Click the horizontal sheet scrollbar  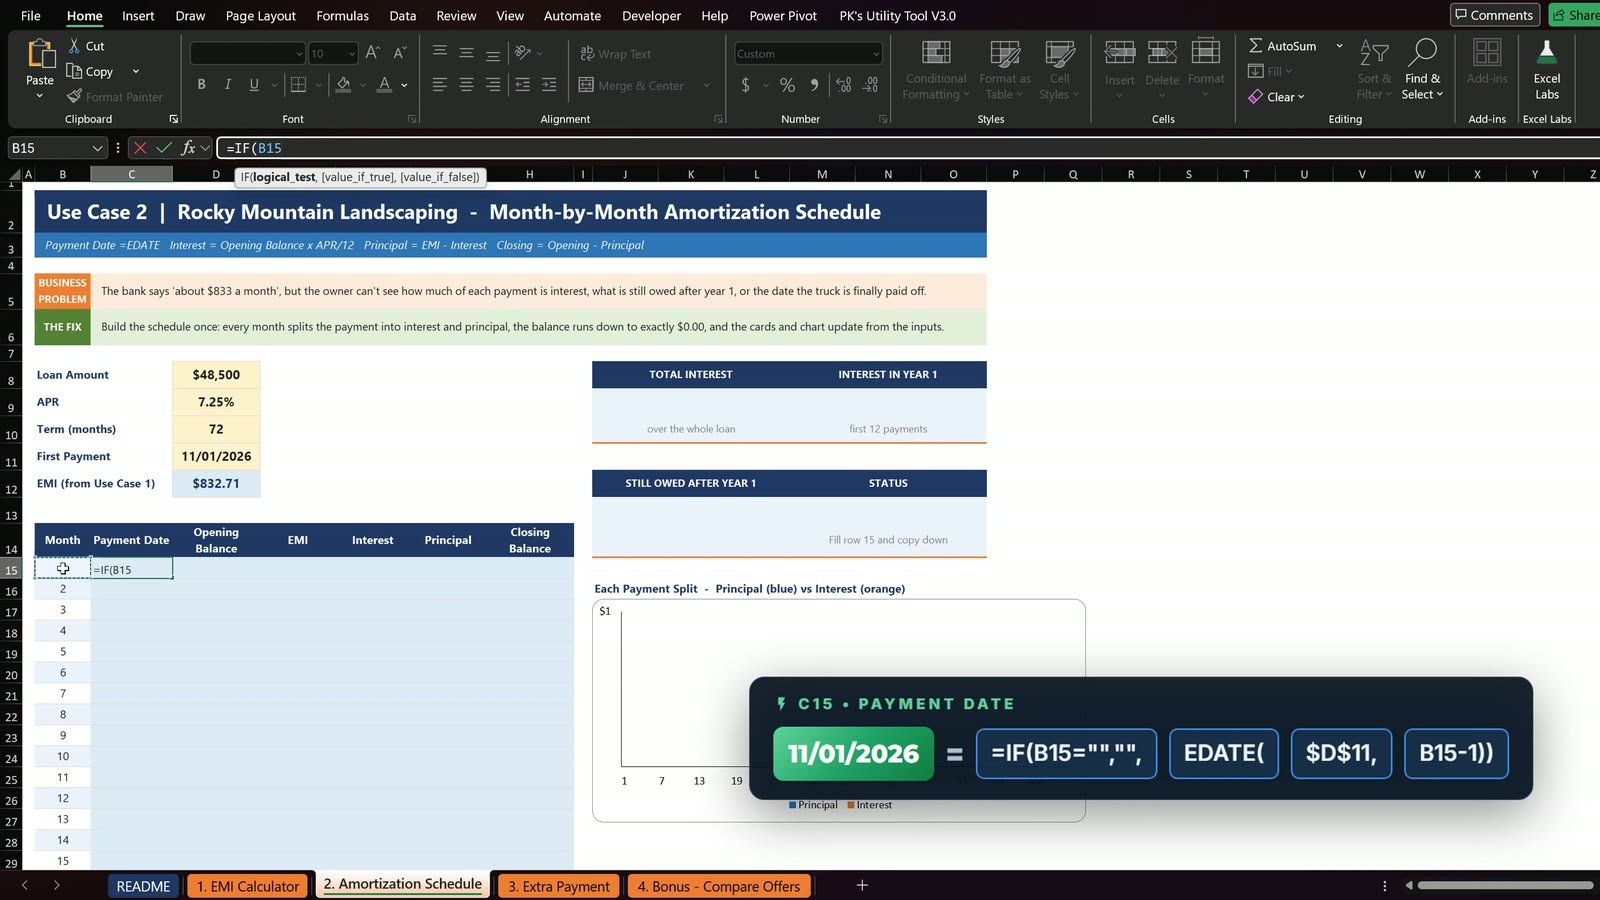[1505, 885]
